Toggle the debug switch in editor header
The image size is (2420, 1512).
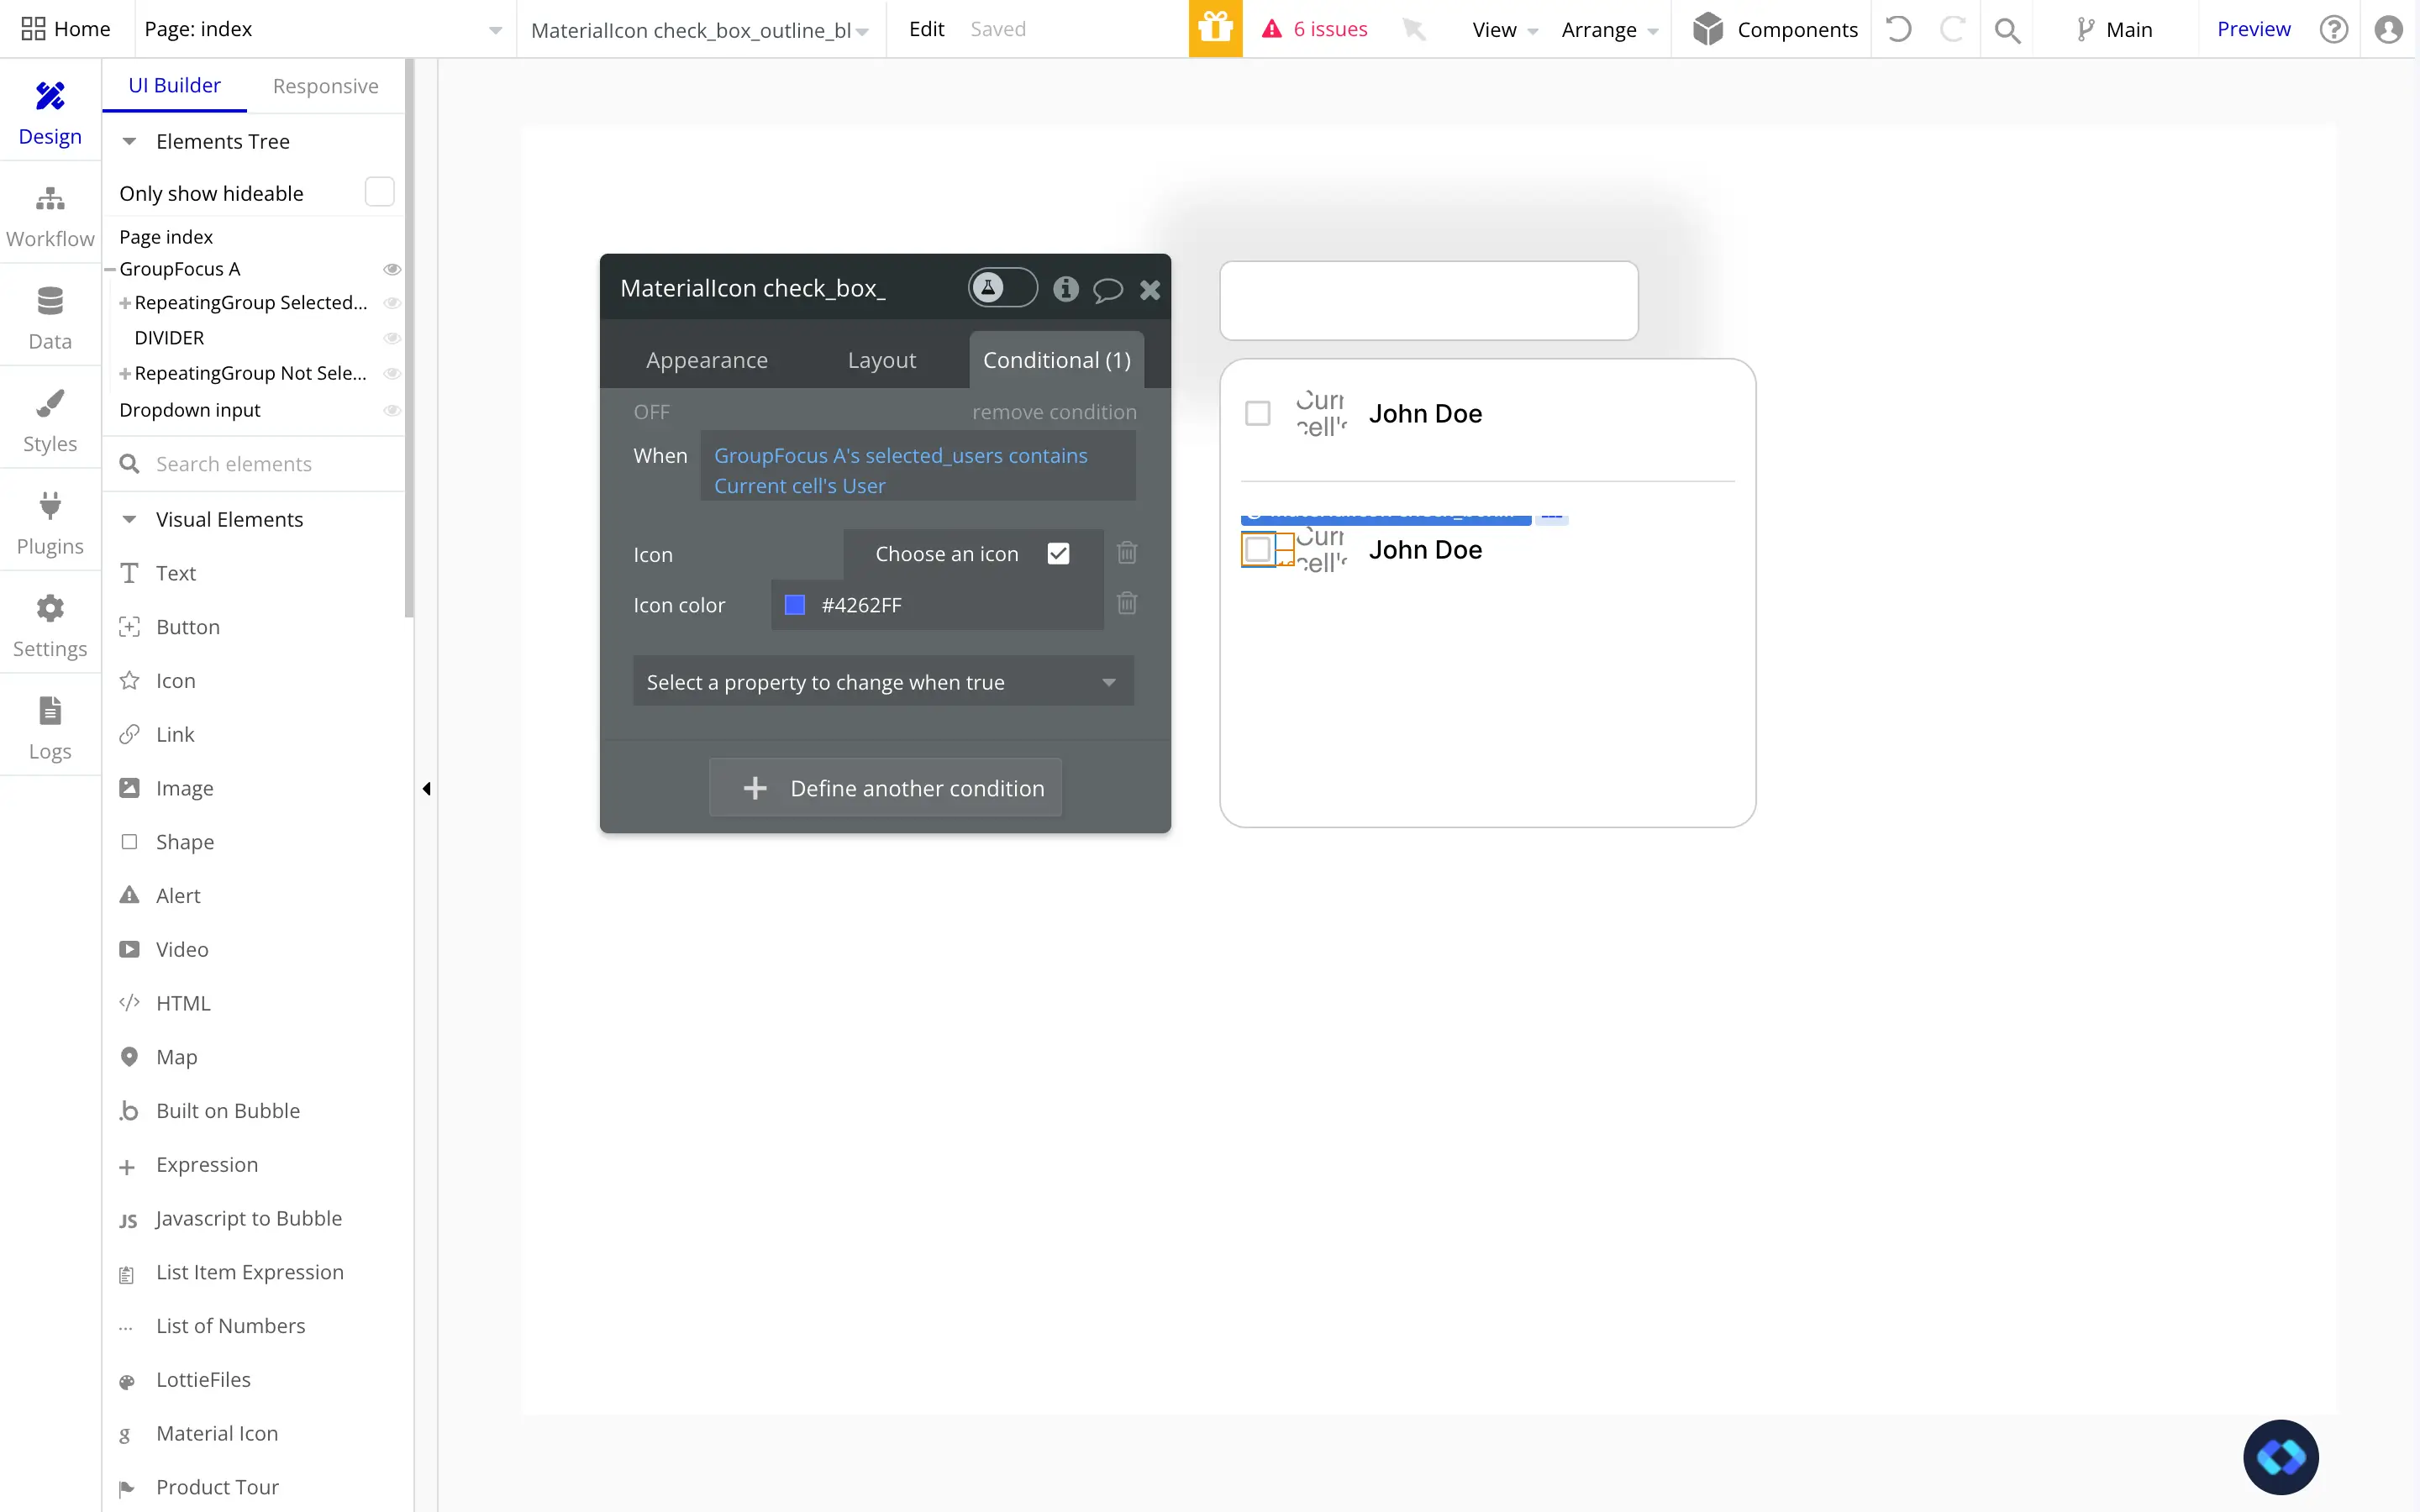click(x=1002, y=288)
